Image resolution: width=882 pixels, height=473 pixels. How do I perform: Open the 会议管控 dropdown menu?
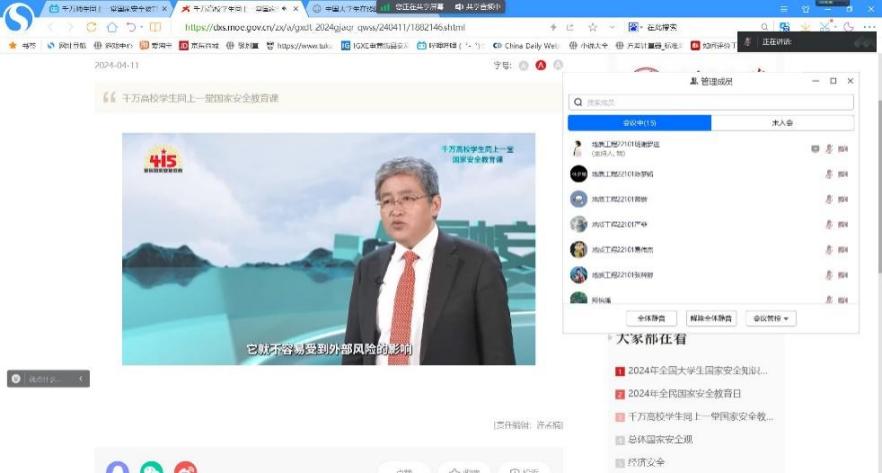pos(772,318)
